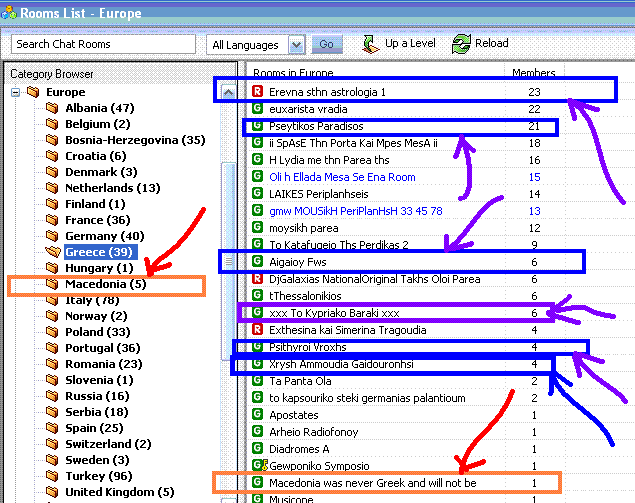Click green G icon beside Apostates

click(x=258, y=414)
